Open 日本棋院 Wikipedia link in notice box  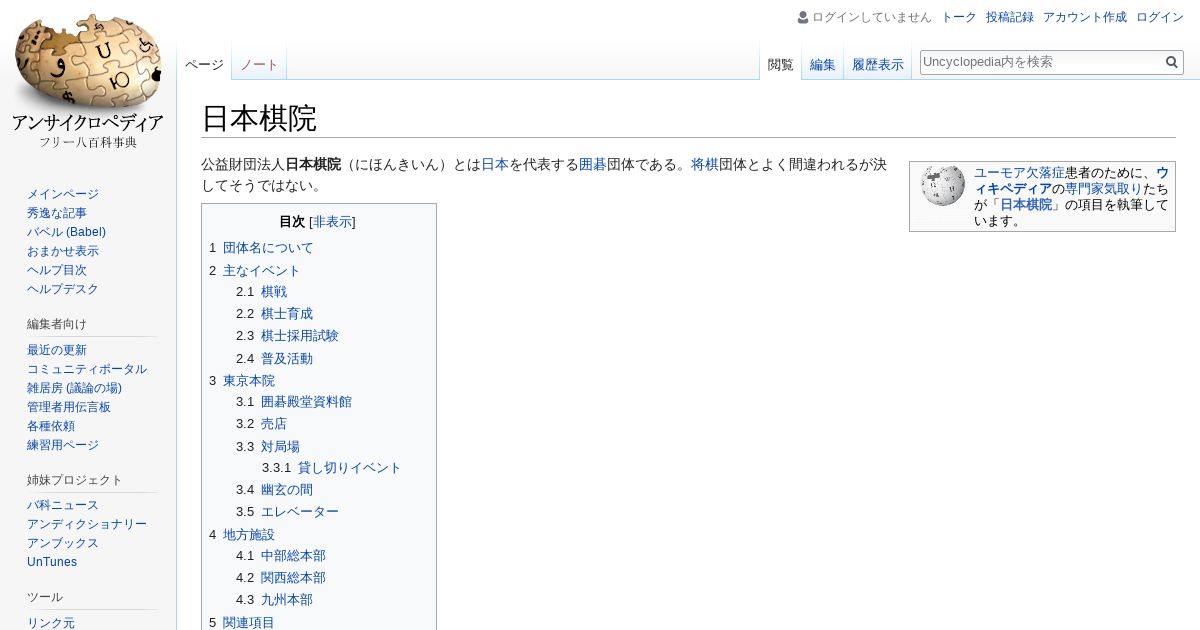pyautogui.click(x=1026, y=204)
